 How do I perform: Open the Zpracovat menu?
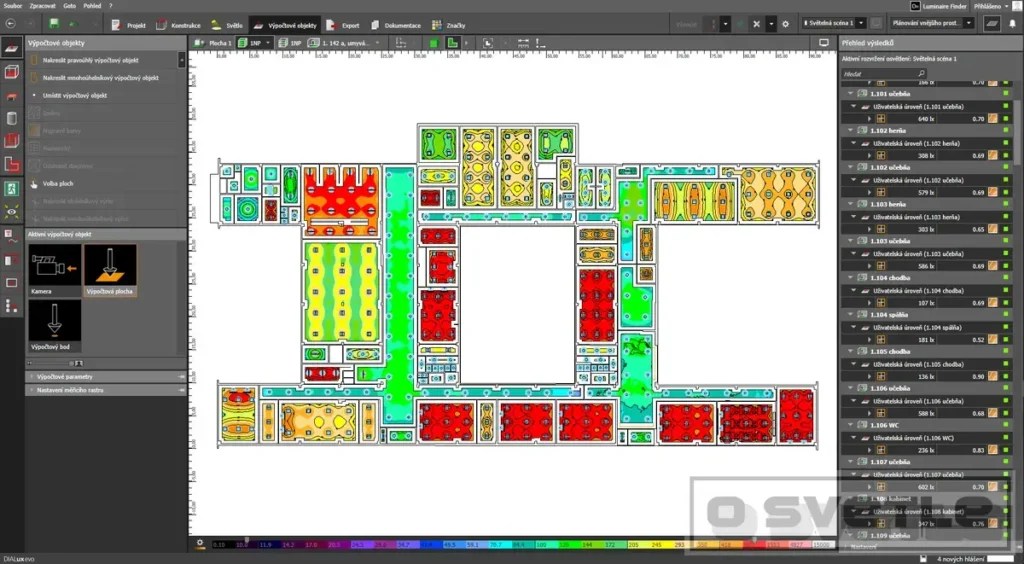(42, 5)
